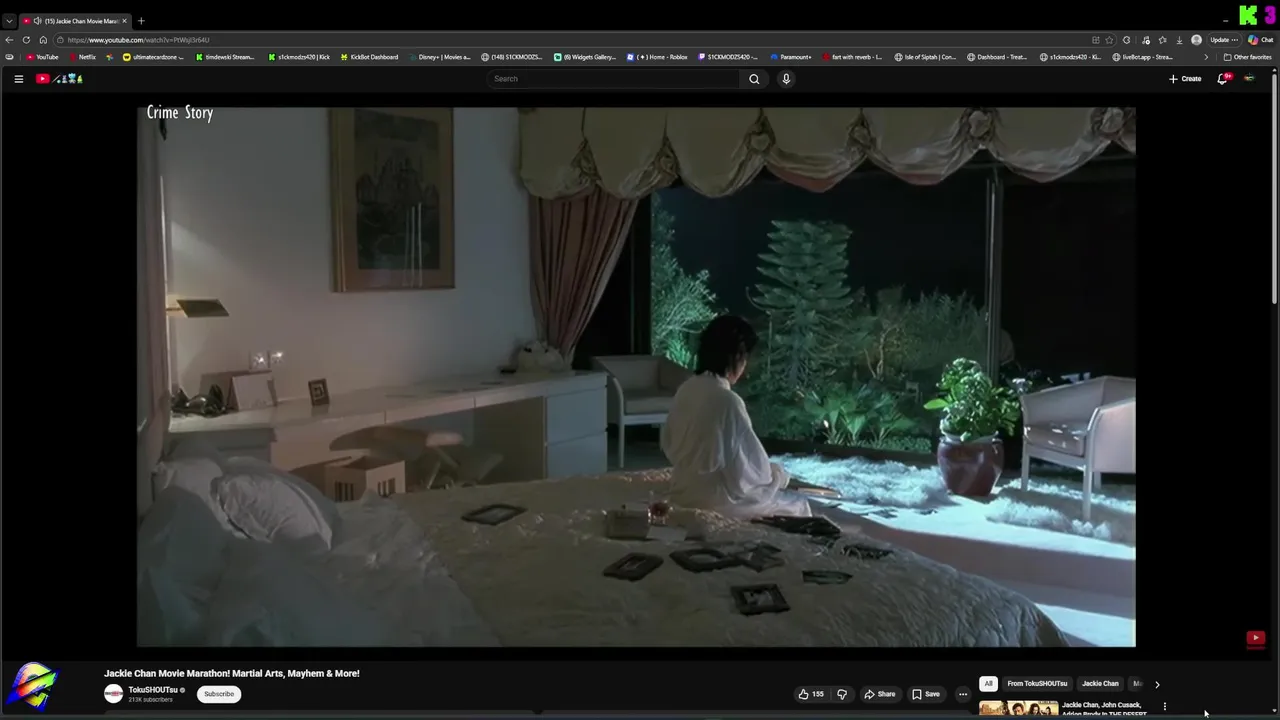
Task: Open the s1ckmodzs420 | Kick bookmark
Action: point(299,57)
